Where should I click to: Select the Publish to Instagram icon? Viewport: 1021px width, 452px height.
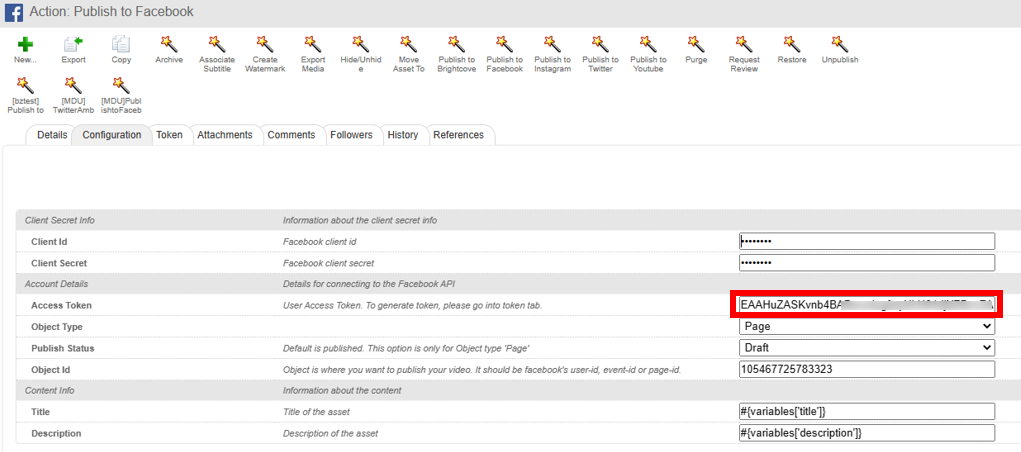(x=552, y=44)
